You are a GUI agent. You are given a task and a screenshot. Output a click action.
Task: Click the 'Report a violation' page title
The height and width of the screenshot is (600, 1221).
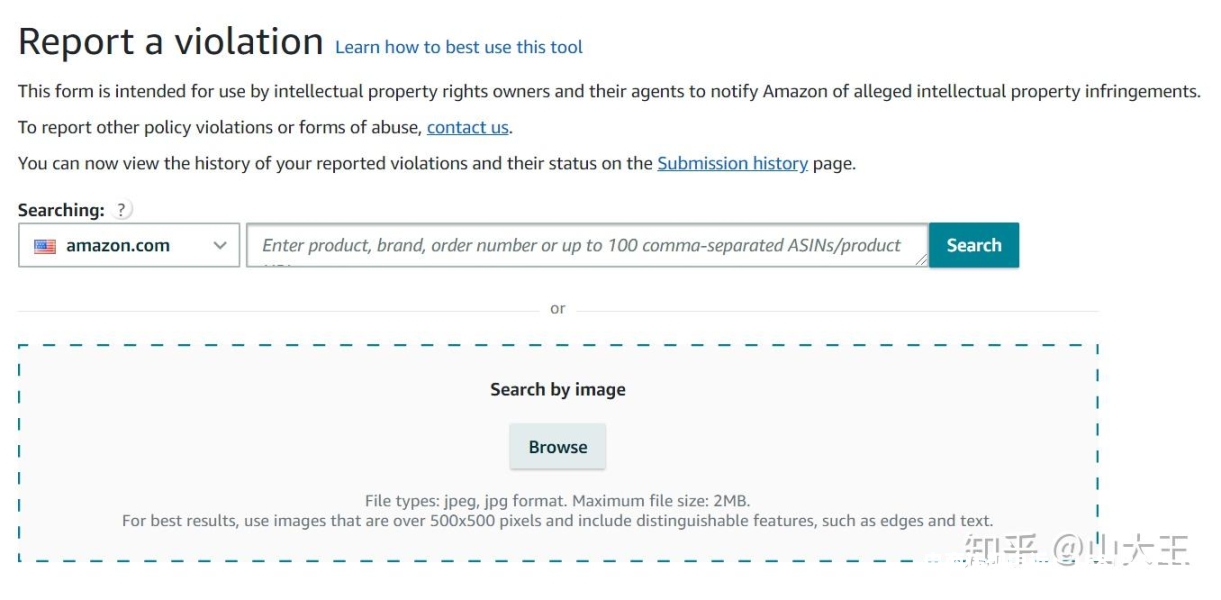click(171, 42)
